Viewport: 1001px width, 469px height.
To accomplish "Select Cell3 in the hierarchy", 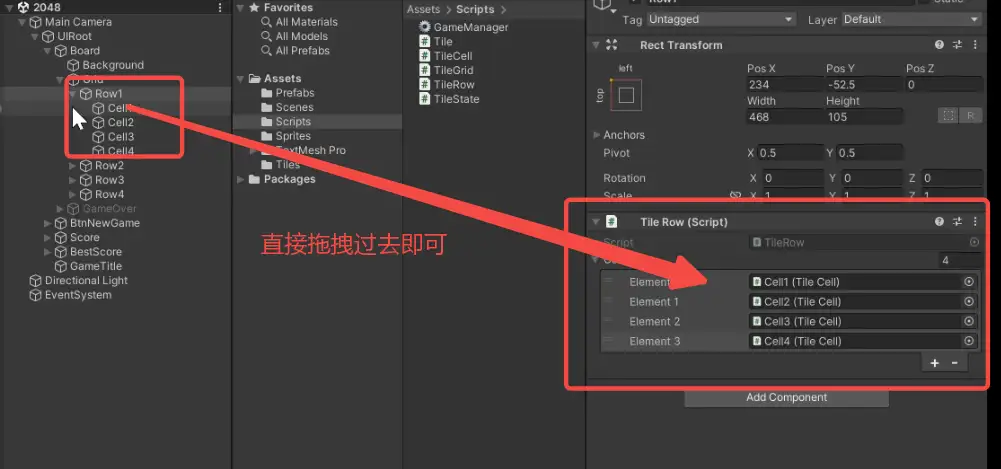I will coord(121,137).
